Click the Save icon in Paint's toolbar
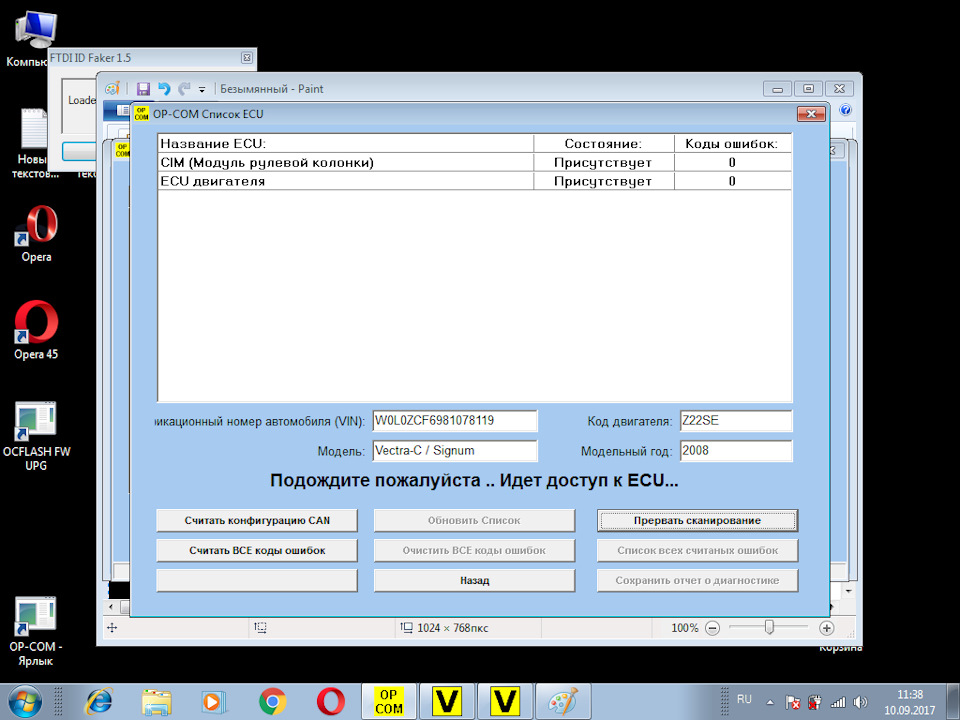The width and height of the screenshot is (960, 720). click(x=143, y=89)
